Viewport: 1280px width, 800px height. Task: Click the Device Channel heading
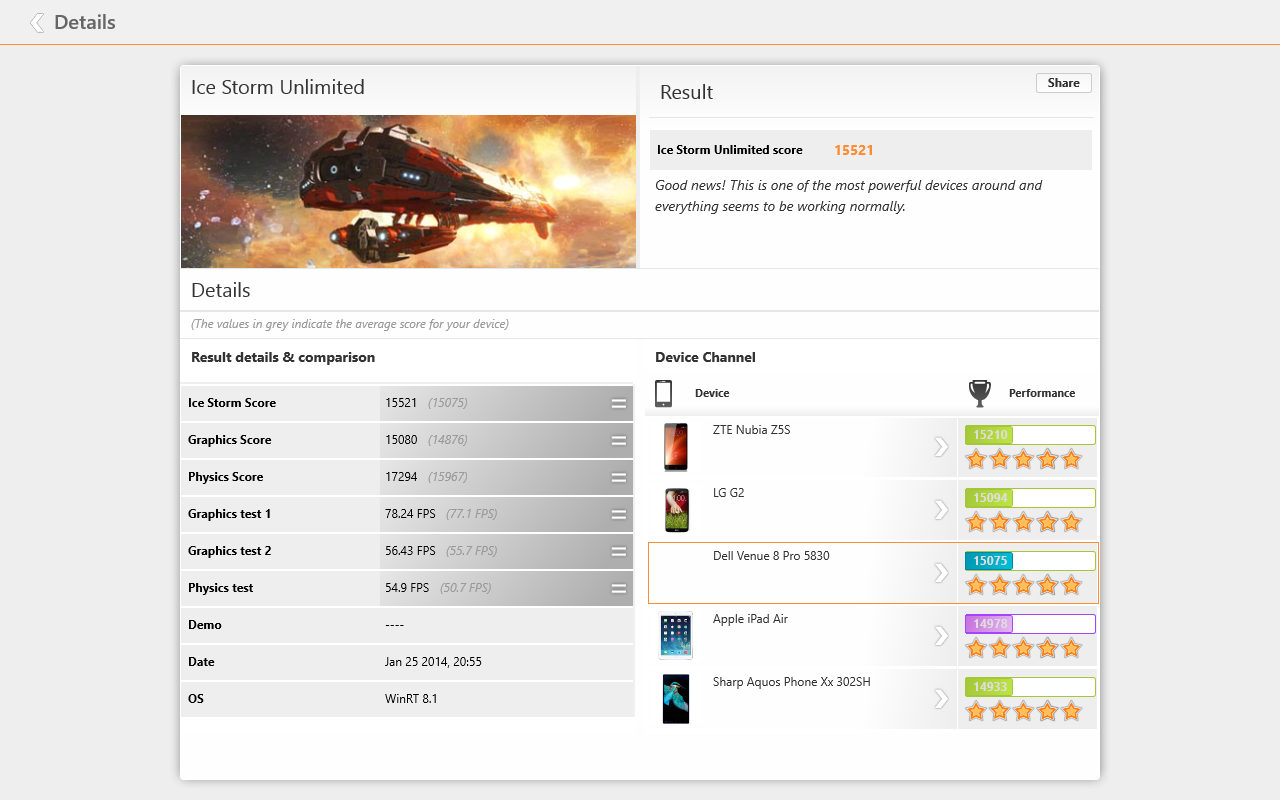(x=705, y=357)
